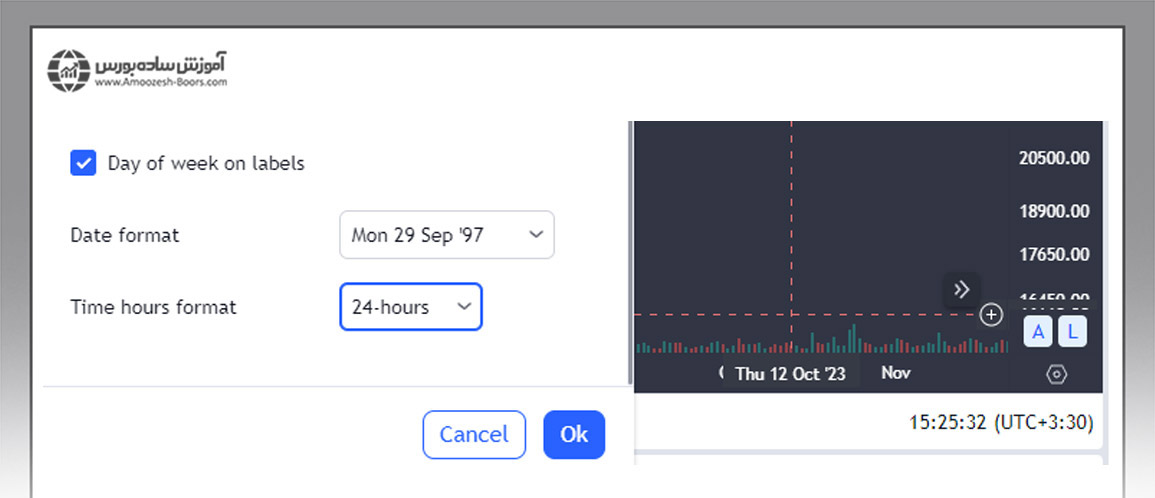Toggle the L log scale button
The height and width of the screenshot is (498, 1155).
(x=1073, y=332)
